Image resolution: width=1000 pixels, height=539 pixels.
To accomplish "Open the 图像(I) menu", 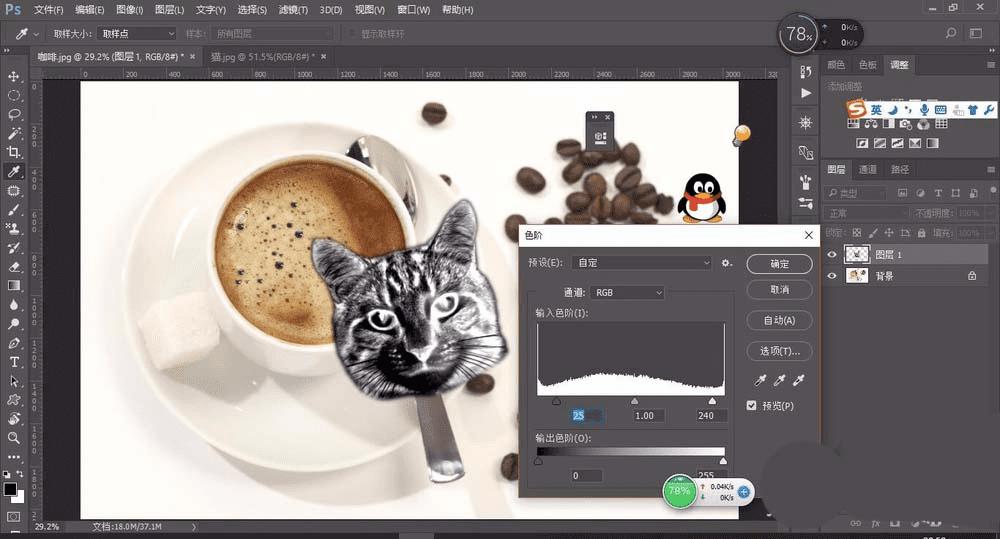I will [129, 10].
